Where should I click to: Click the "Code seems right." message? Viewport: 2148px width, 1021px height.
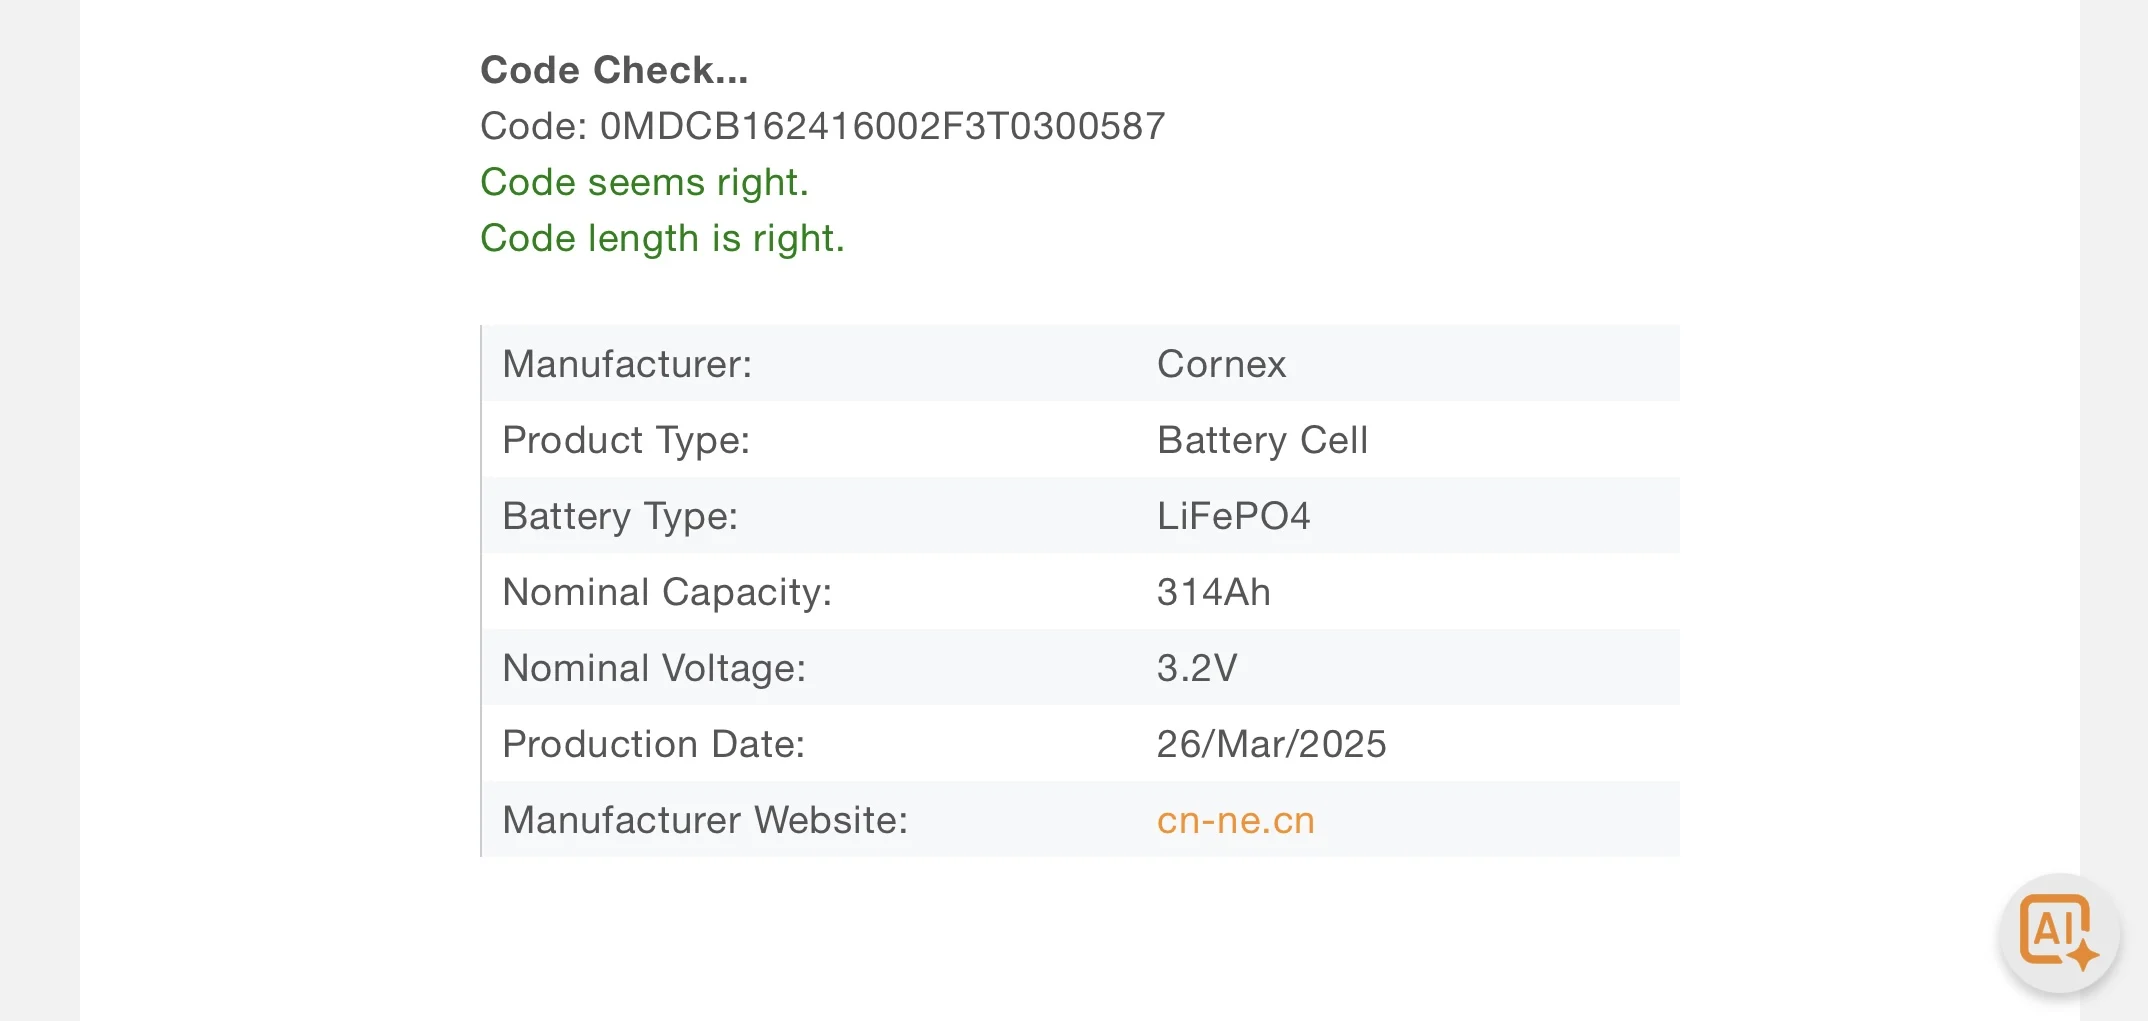(x=644, y=182)
